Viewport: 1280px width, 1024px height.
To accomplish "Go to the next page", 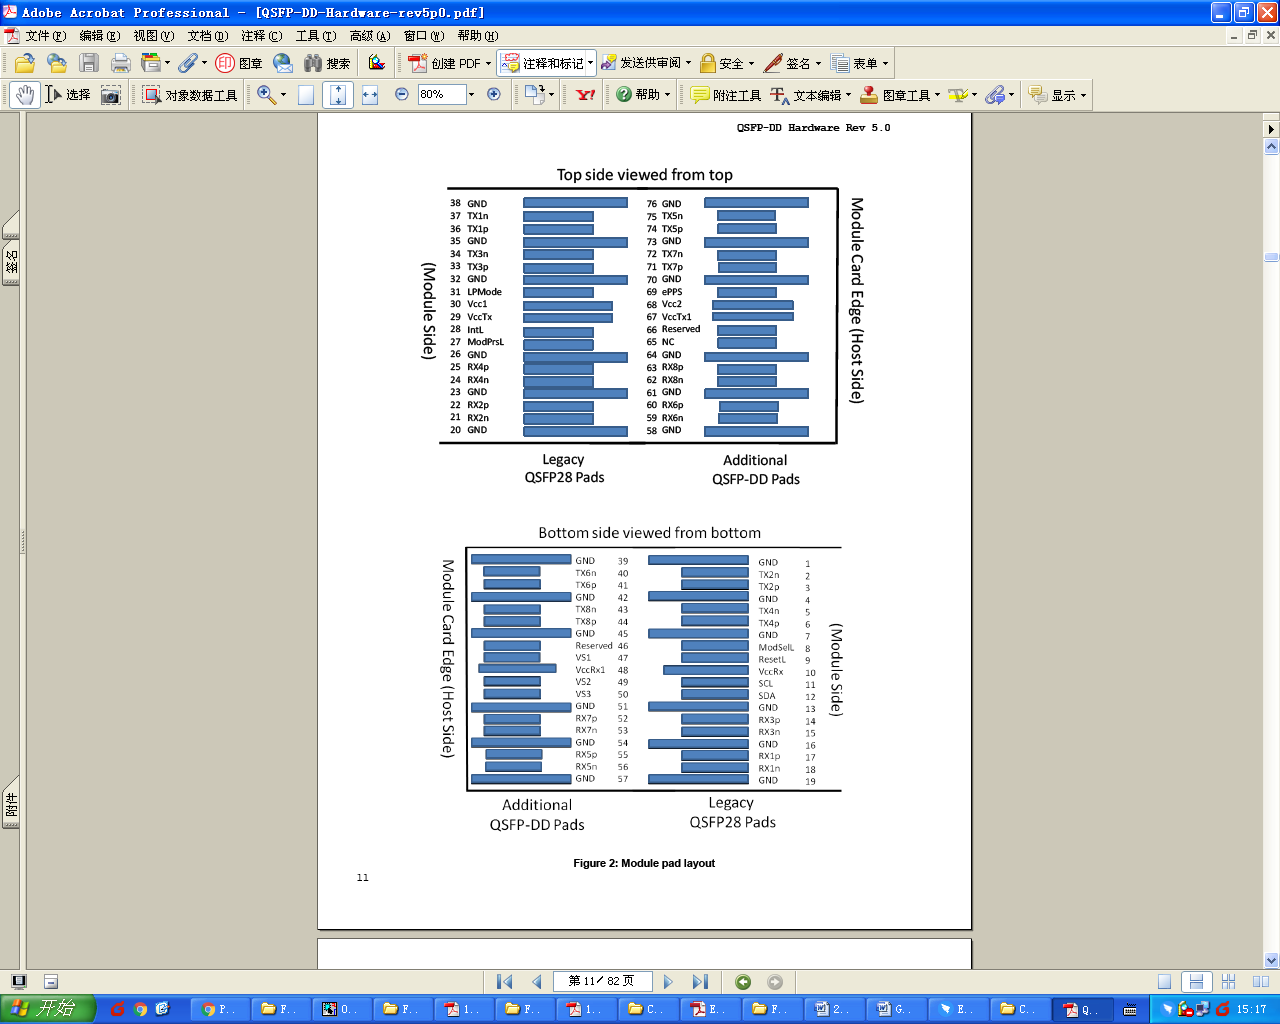I will tap(668, 982).
